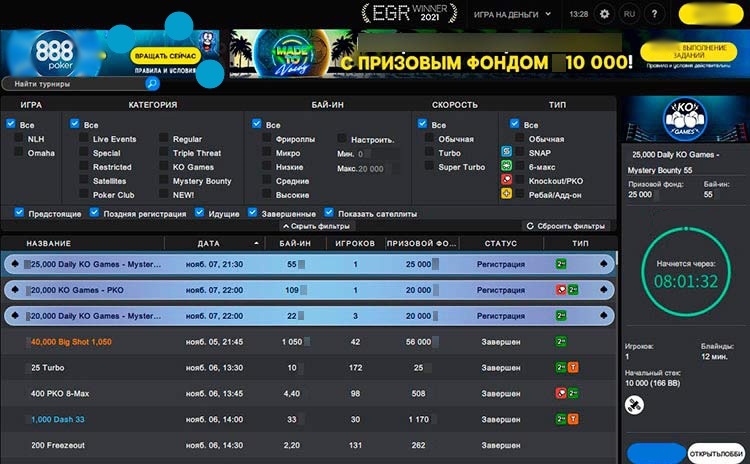Select 25 Turbo tournament row
Screen dimensions: 750x464
tap(309, 367)
